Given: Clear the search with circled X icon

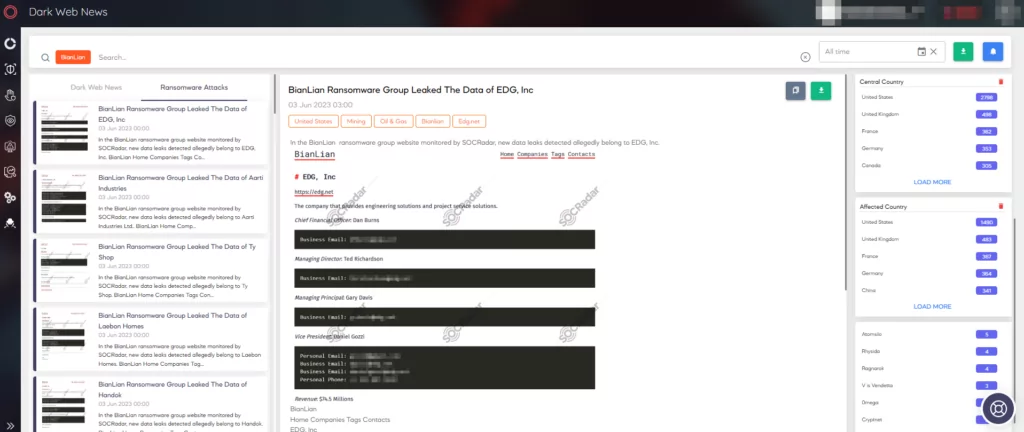Looking at the screenshot, I should coord(805,57).
